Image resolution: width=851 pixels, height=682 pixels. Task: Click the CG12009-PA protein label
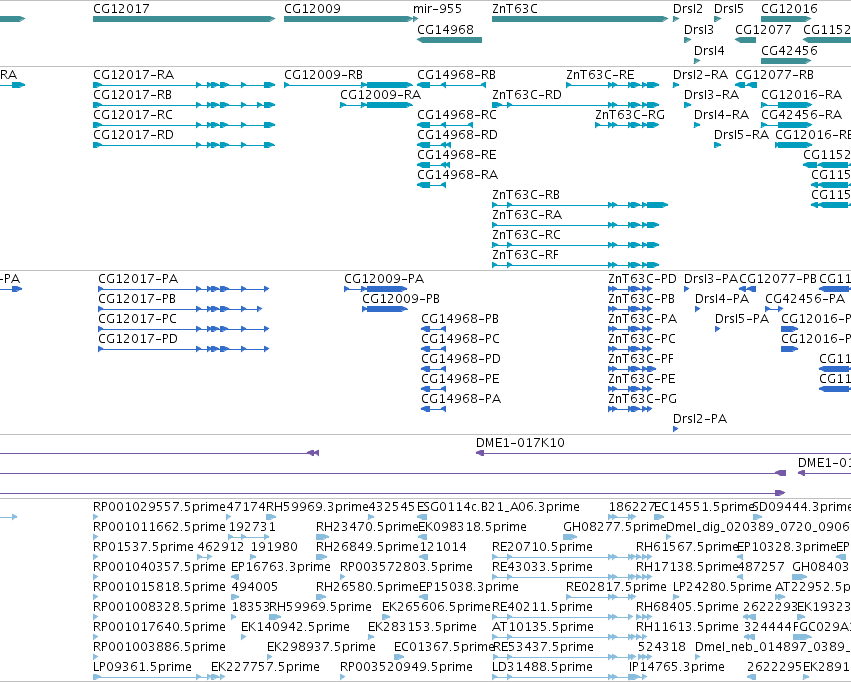coord(384,279)
